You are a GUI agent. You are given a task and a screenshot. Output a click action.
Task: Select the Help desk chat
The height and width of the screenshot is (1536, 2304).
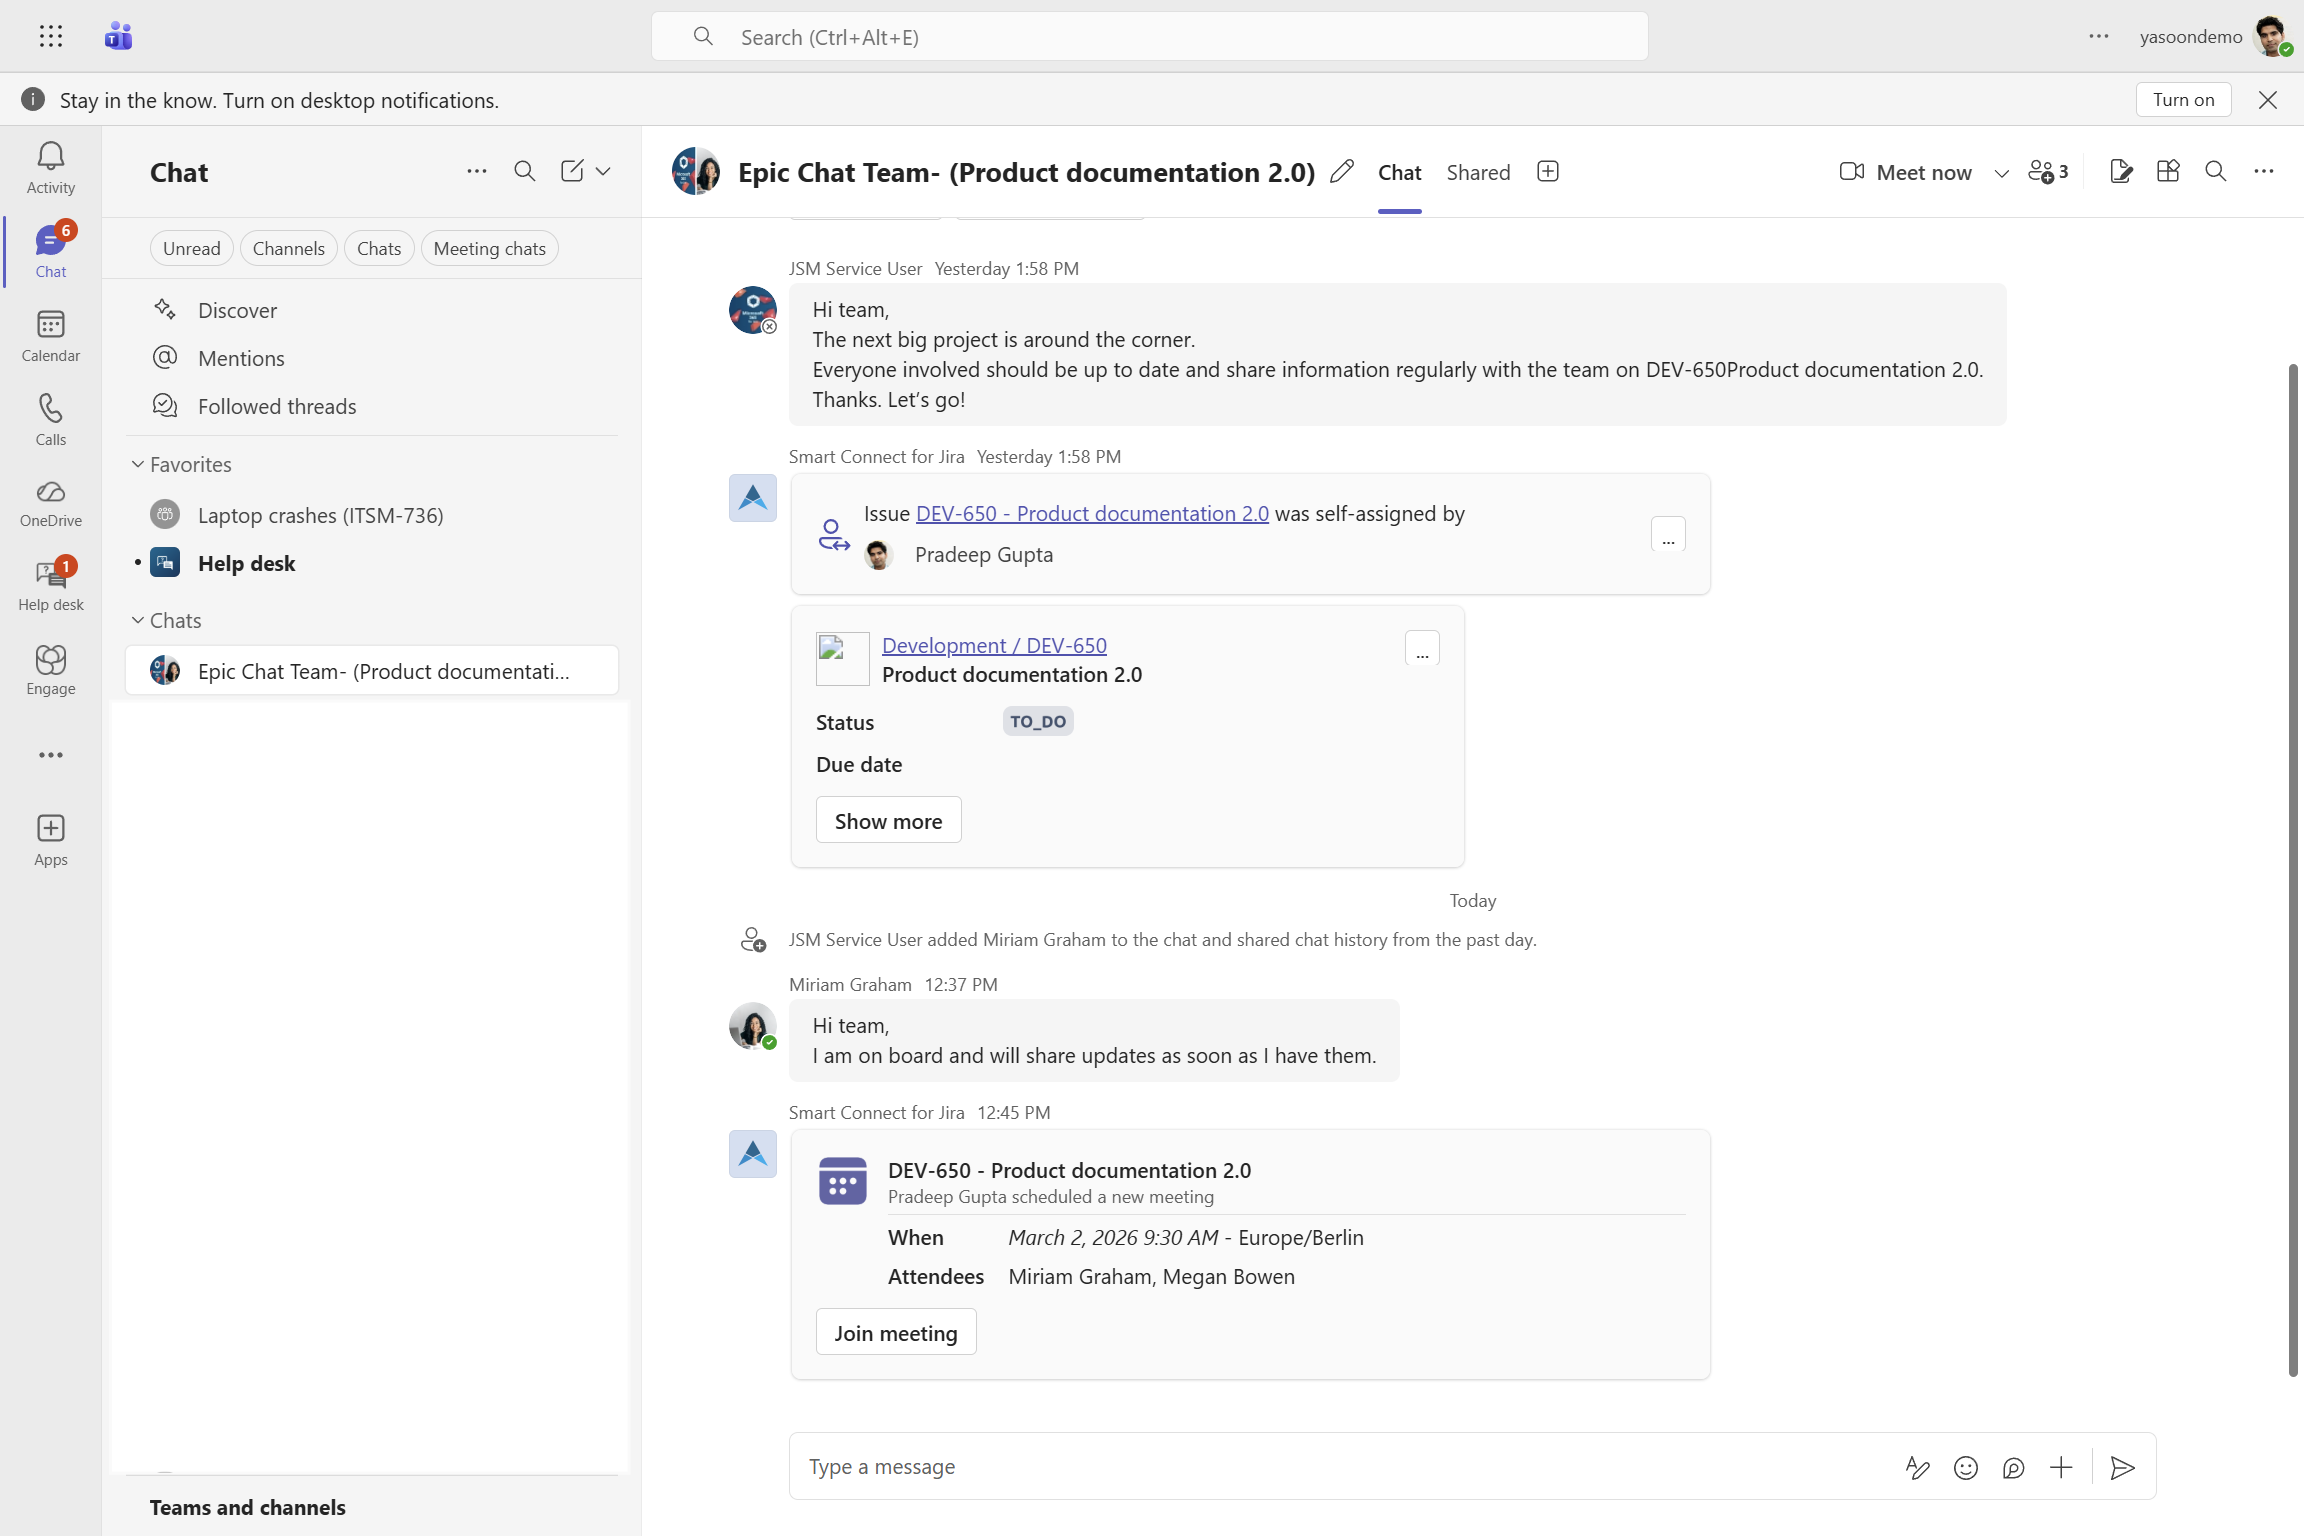tap(246, 563)
